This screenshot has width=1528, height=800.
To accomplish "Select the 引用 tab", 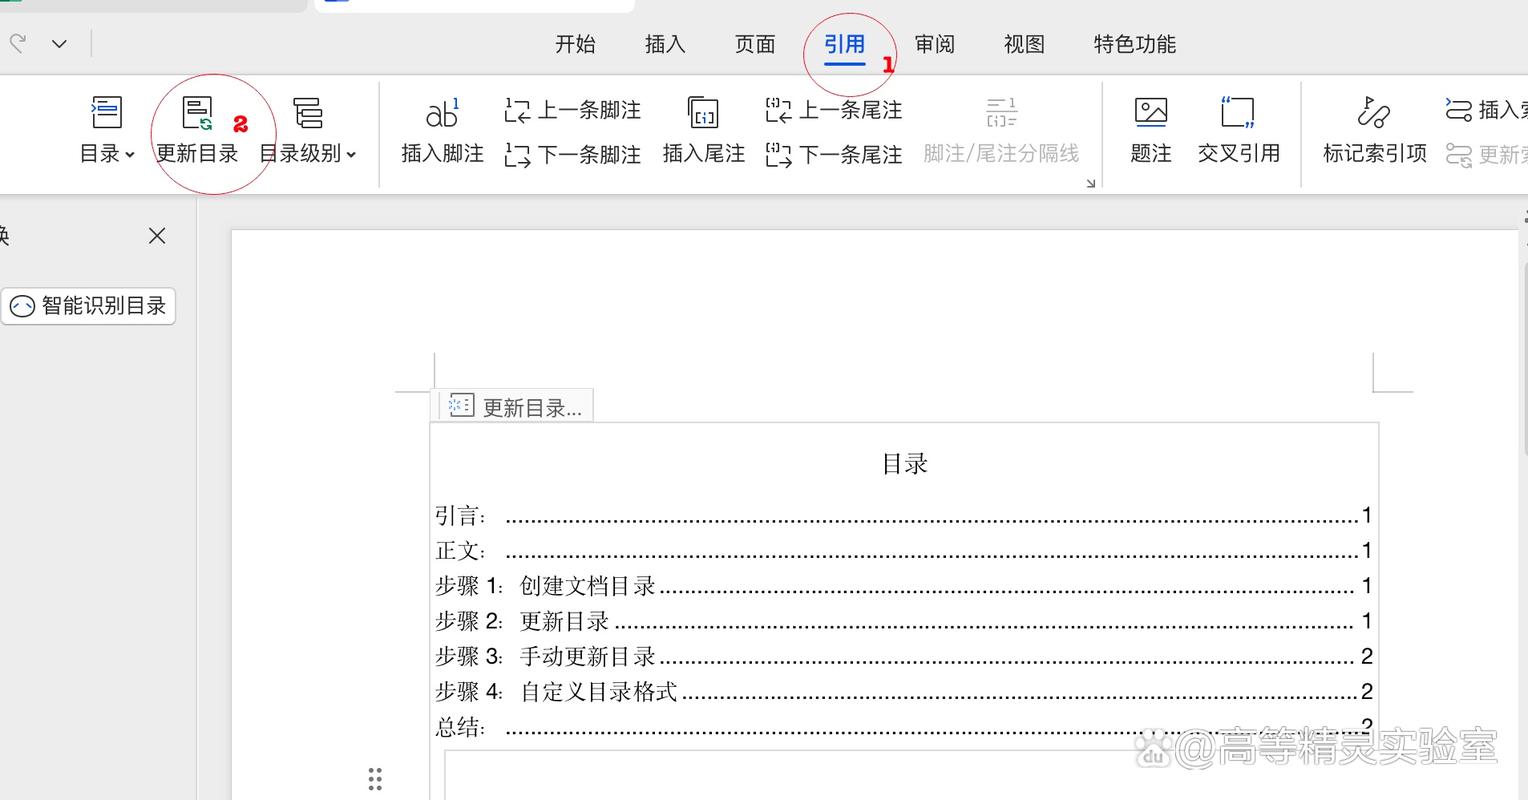I will pyautogui.click(x=845, y=44).
